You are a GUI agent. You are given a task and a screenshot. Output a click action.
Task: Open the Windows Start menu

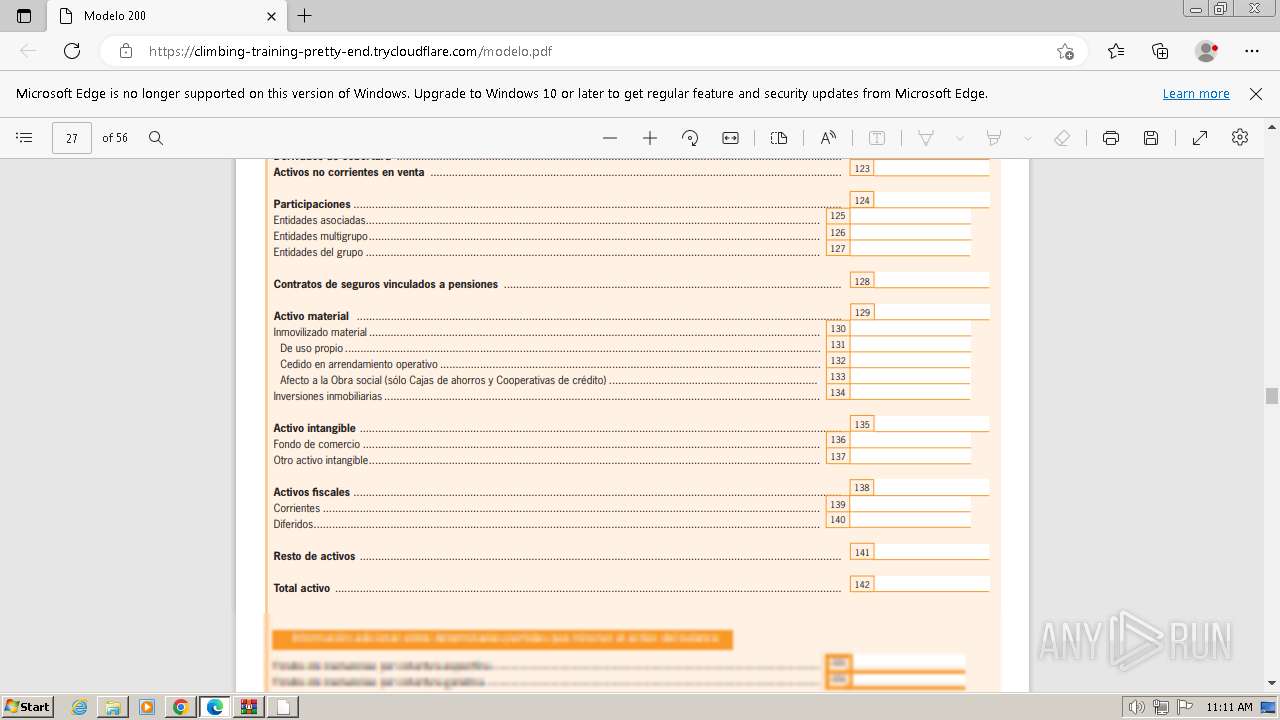coord(27,706)
